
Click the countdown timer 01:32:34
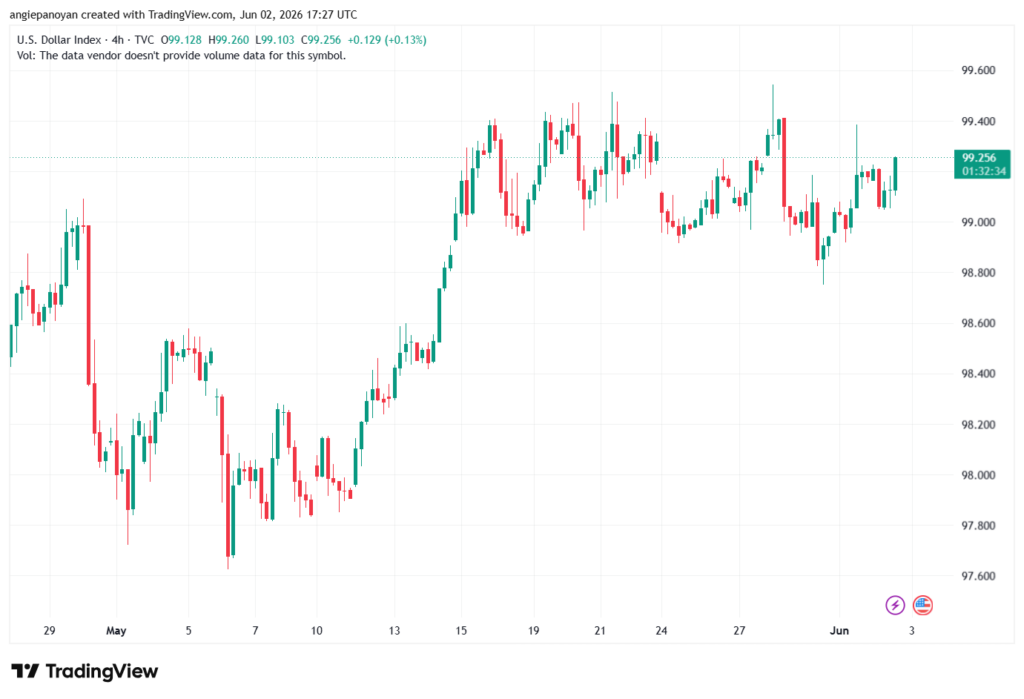click(x=984, y=171)
